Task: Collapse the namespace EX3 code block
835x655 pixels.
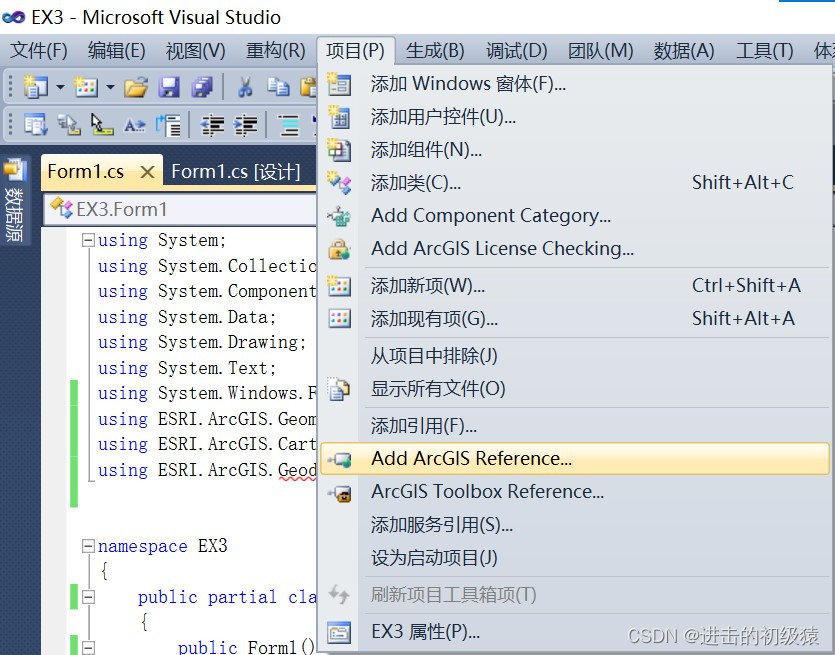Action: [88, 546]
